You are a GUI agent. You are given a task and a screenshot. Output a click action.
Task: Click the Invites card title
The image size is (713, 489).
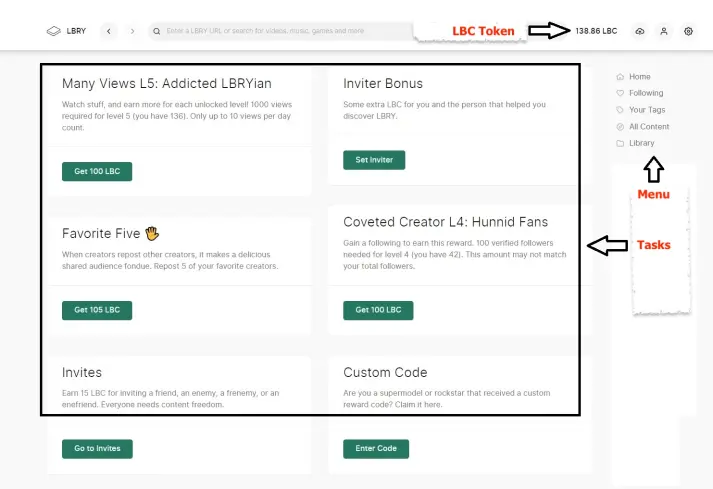tap(82, 373)
